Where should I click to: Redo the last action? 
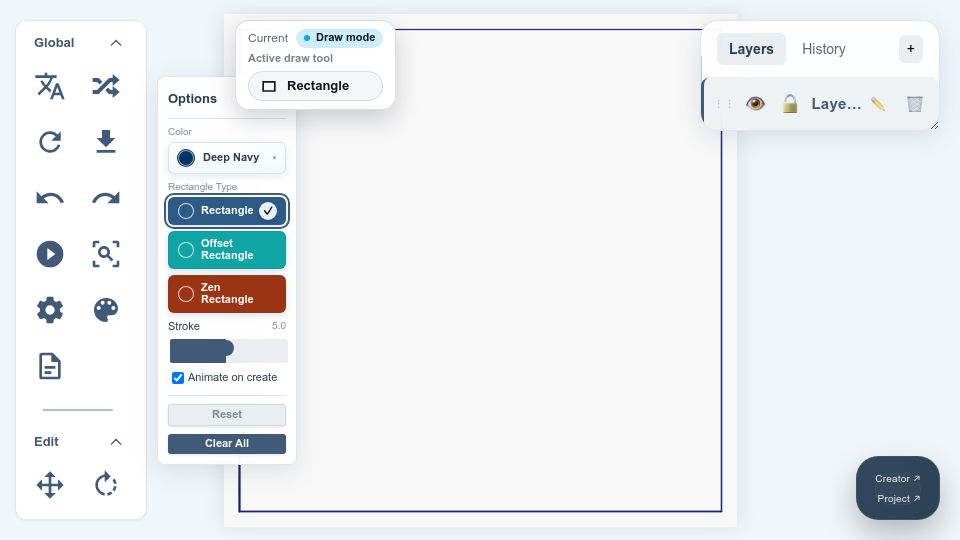106,198
